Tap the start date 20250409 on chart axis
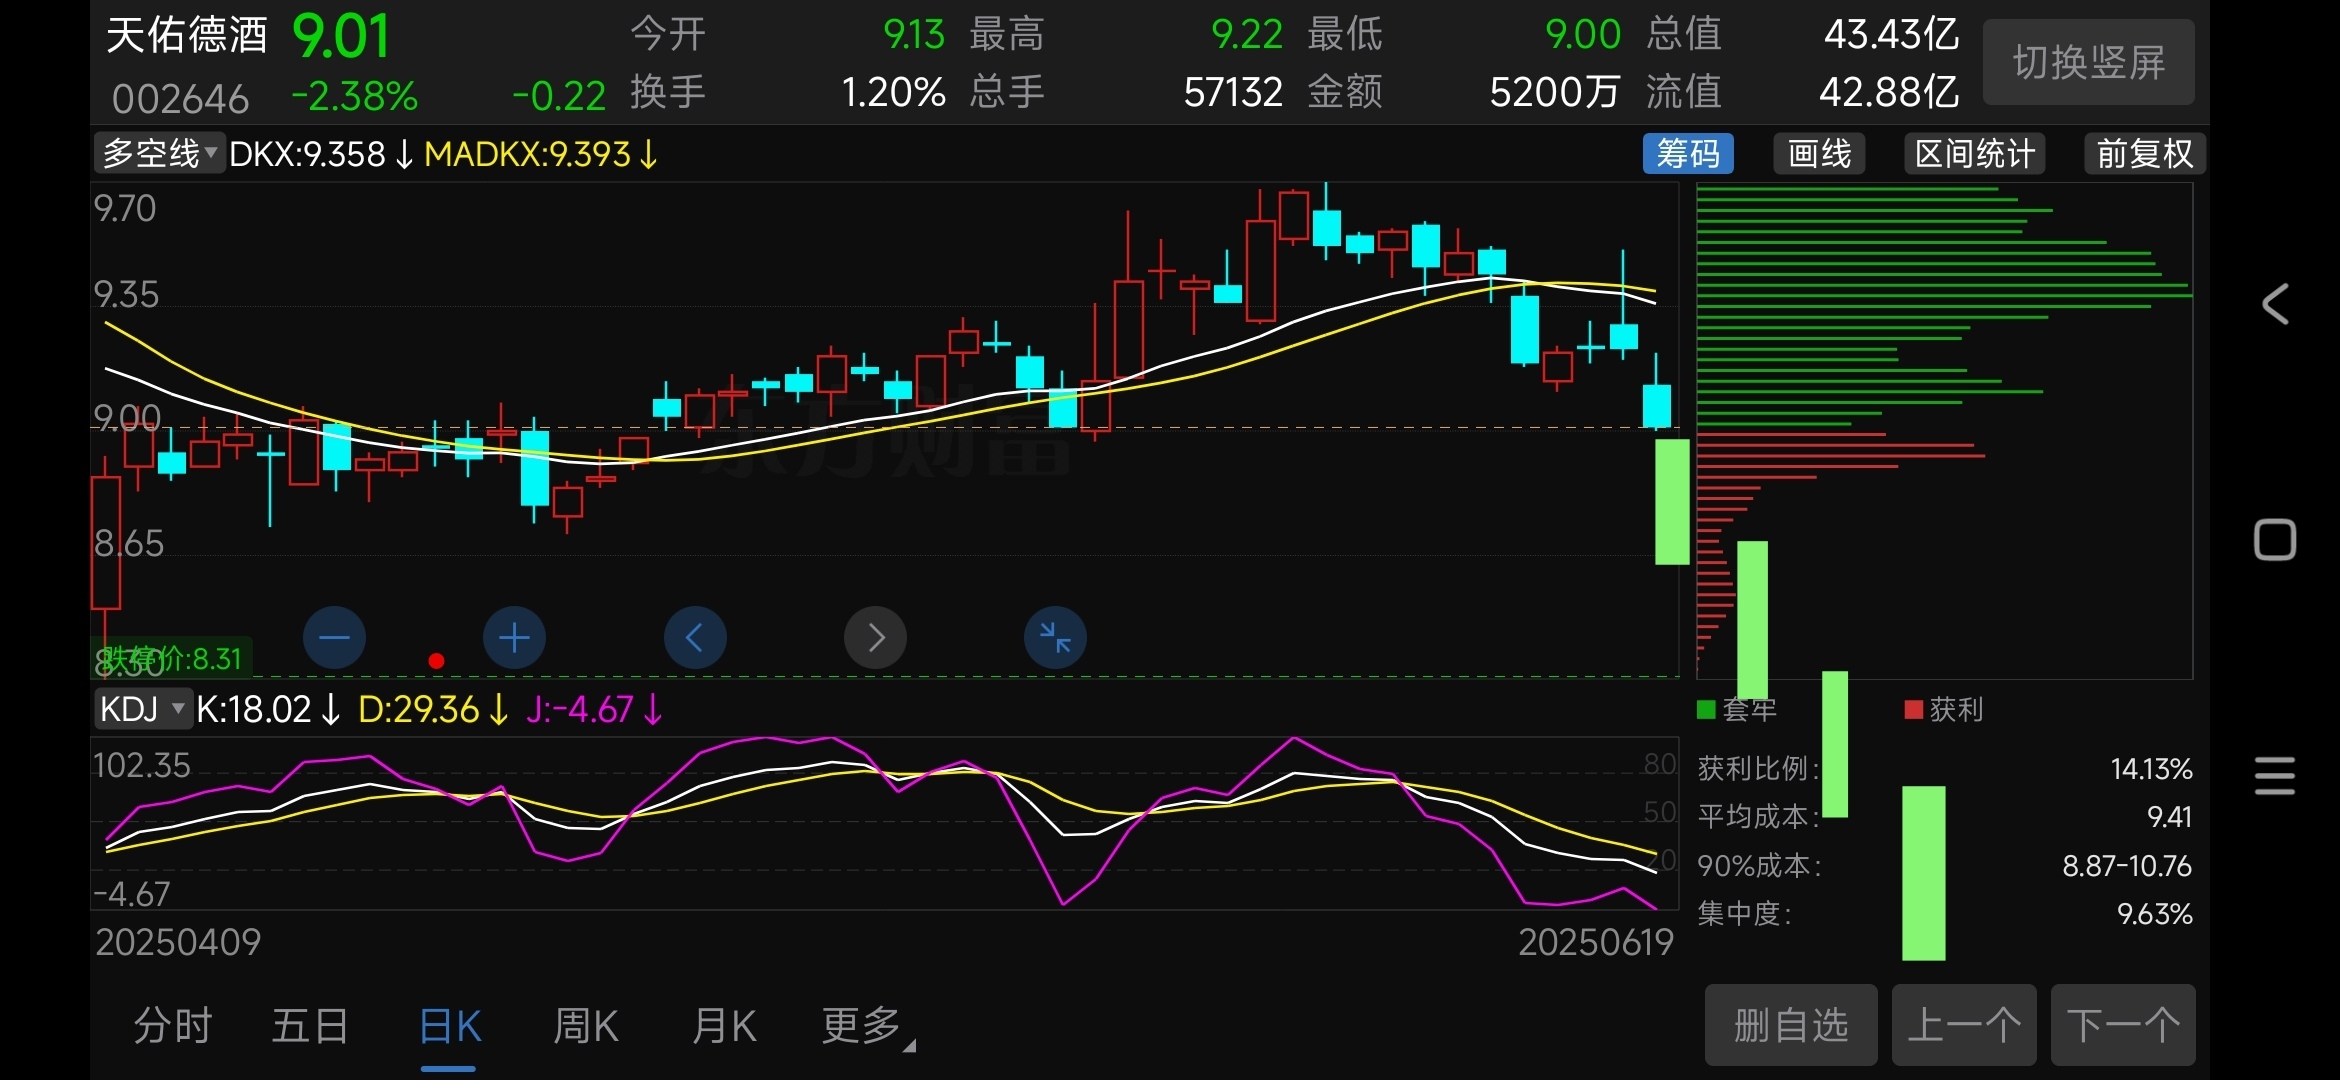 178,942
